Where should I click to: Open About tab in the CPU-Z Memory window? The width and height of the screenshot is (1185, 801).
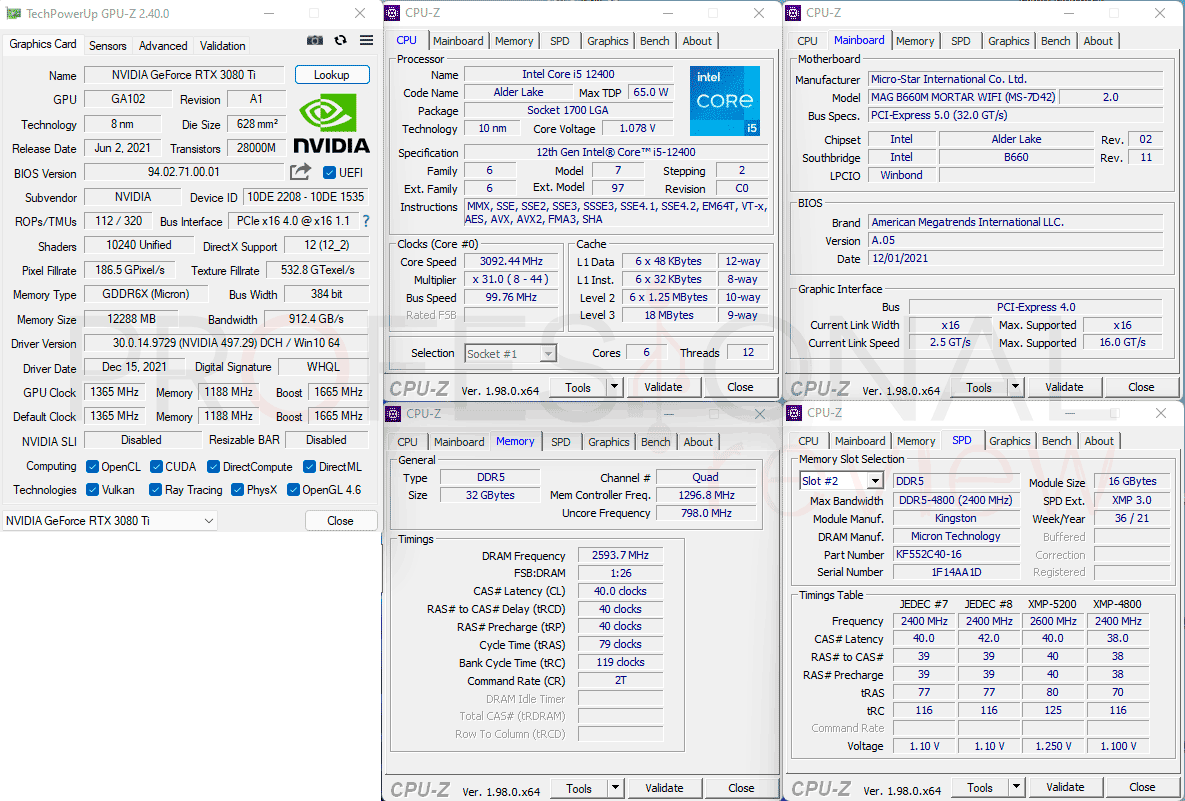698,442
